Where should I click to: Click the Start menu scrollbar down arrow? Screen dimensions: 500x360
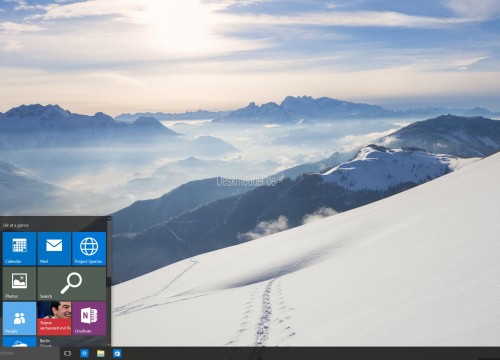tap(109, 344)
